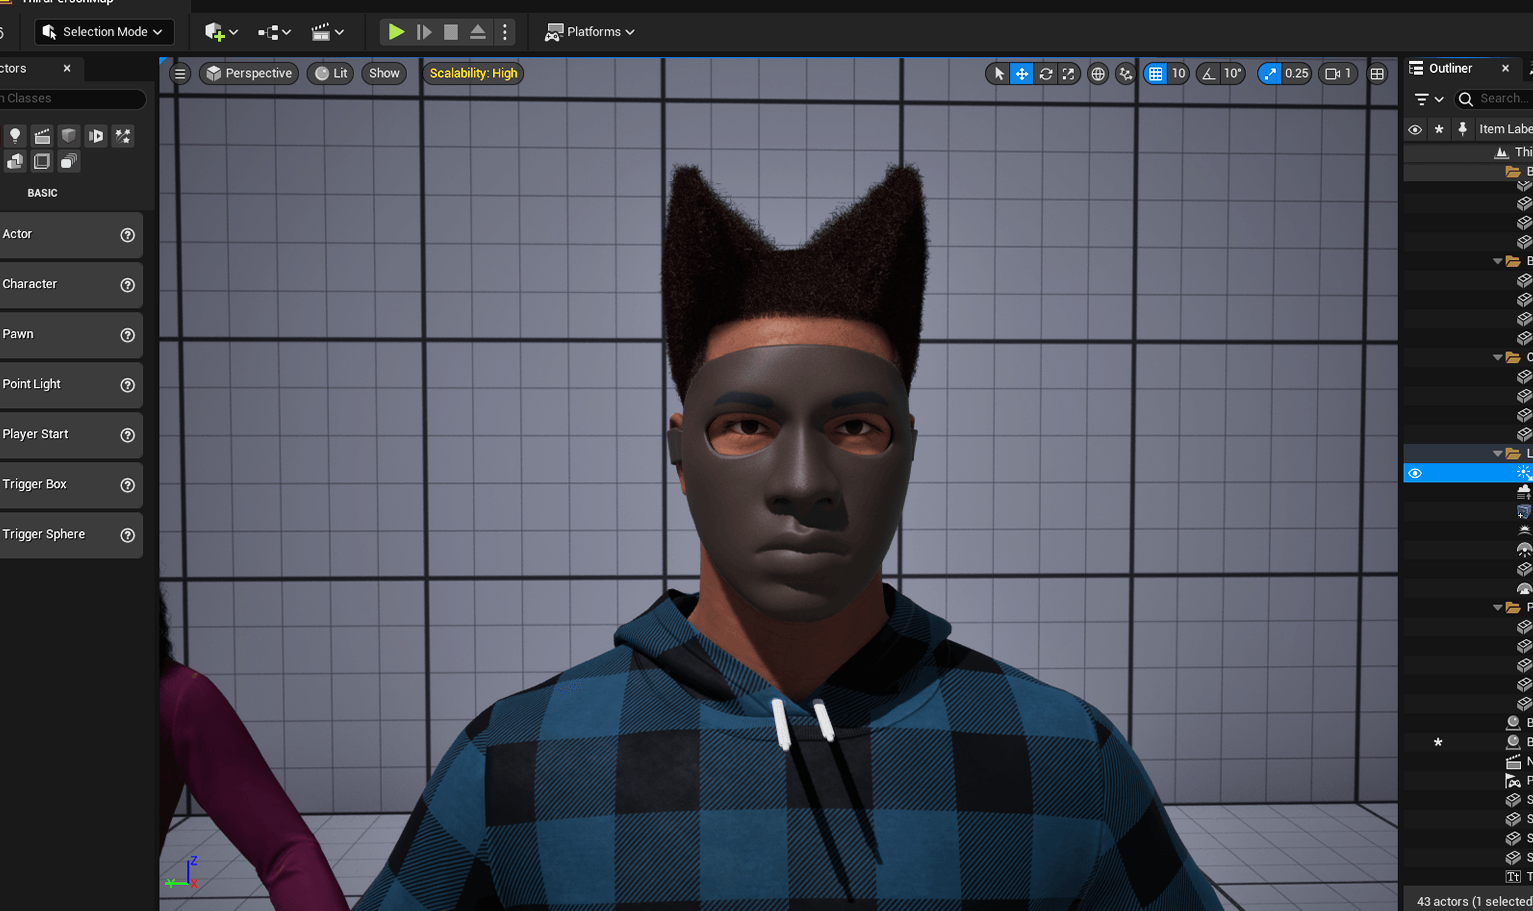This screenshot has height=911, width=1533.
Task: Open camera speed setting
Action: pos(1338,73)
